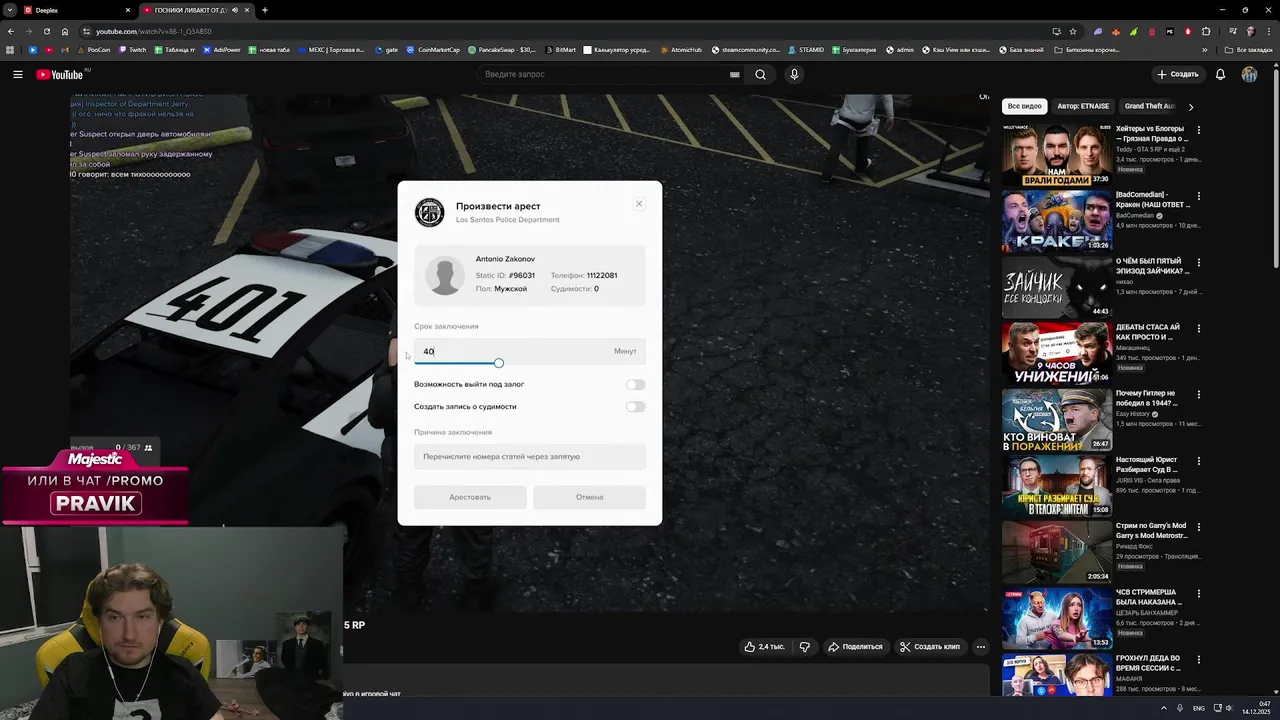Viewport: 1280px width, 720px height.
Task: Open browser home page icon
Action: [65, 31]
